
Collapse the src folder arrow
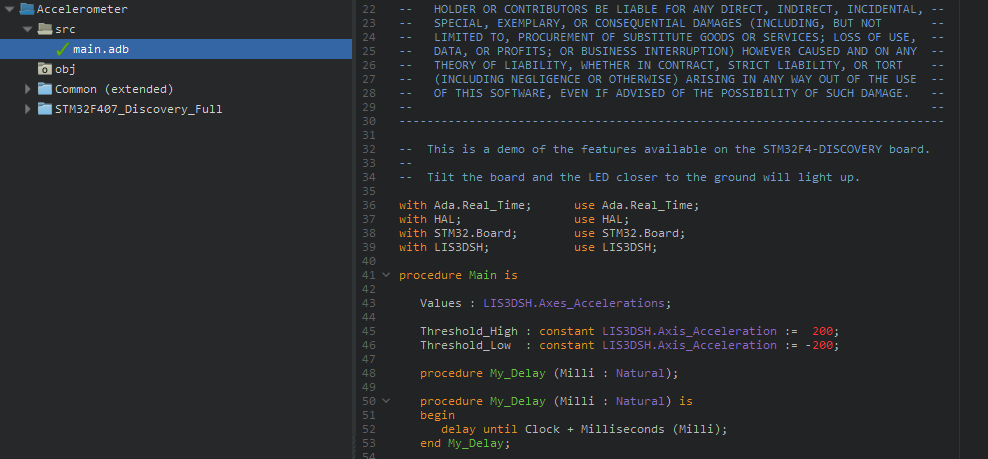(28, 29)
